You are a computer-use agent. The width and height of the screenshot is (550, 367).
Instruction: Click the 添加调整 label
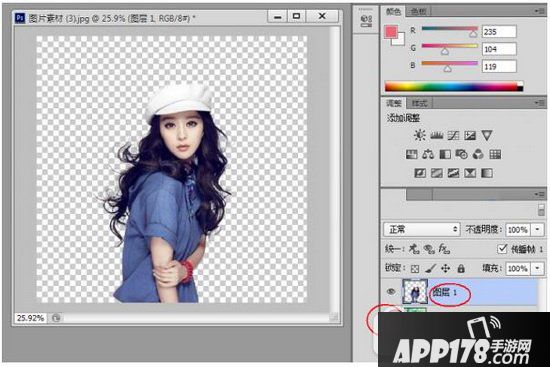[x=403, y=118]
